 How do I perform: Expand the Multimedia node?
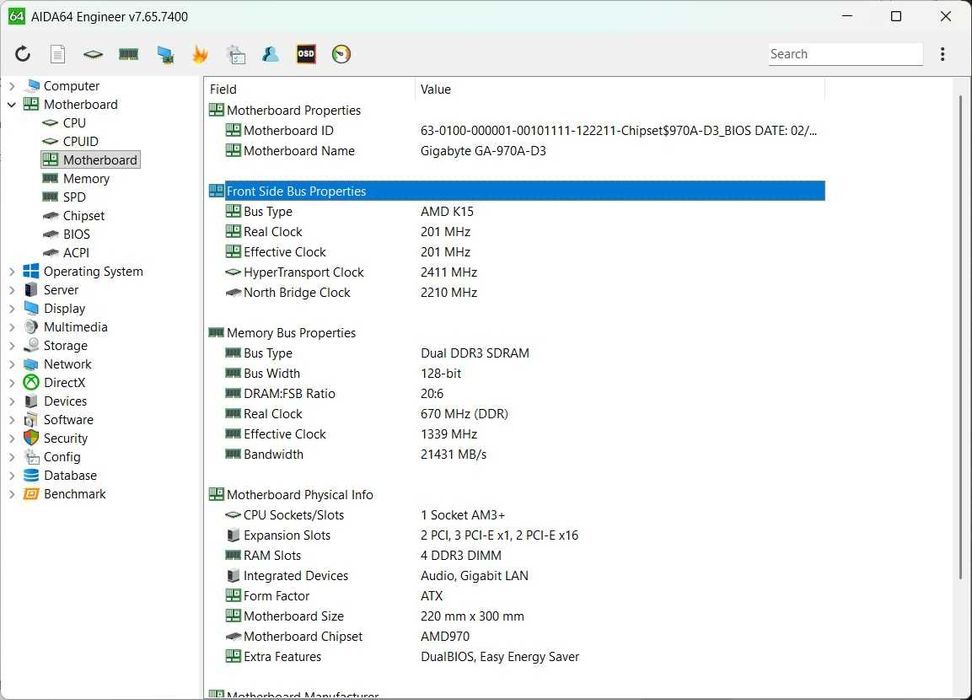click(x=12, y=327)
